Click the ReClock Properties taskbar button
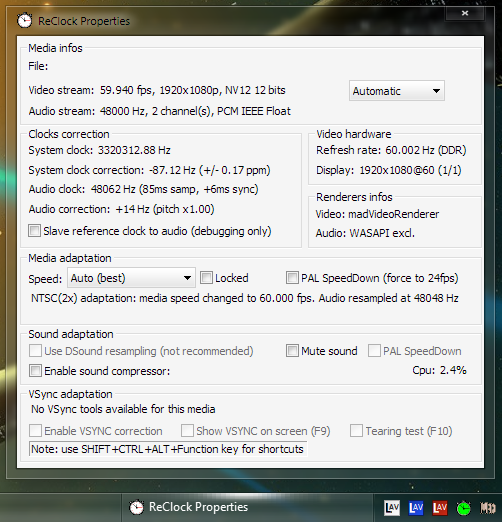 [247, 507]
